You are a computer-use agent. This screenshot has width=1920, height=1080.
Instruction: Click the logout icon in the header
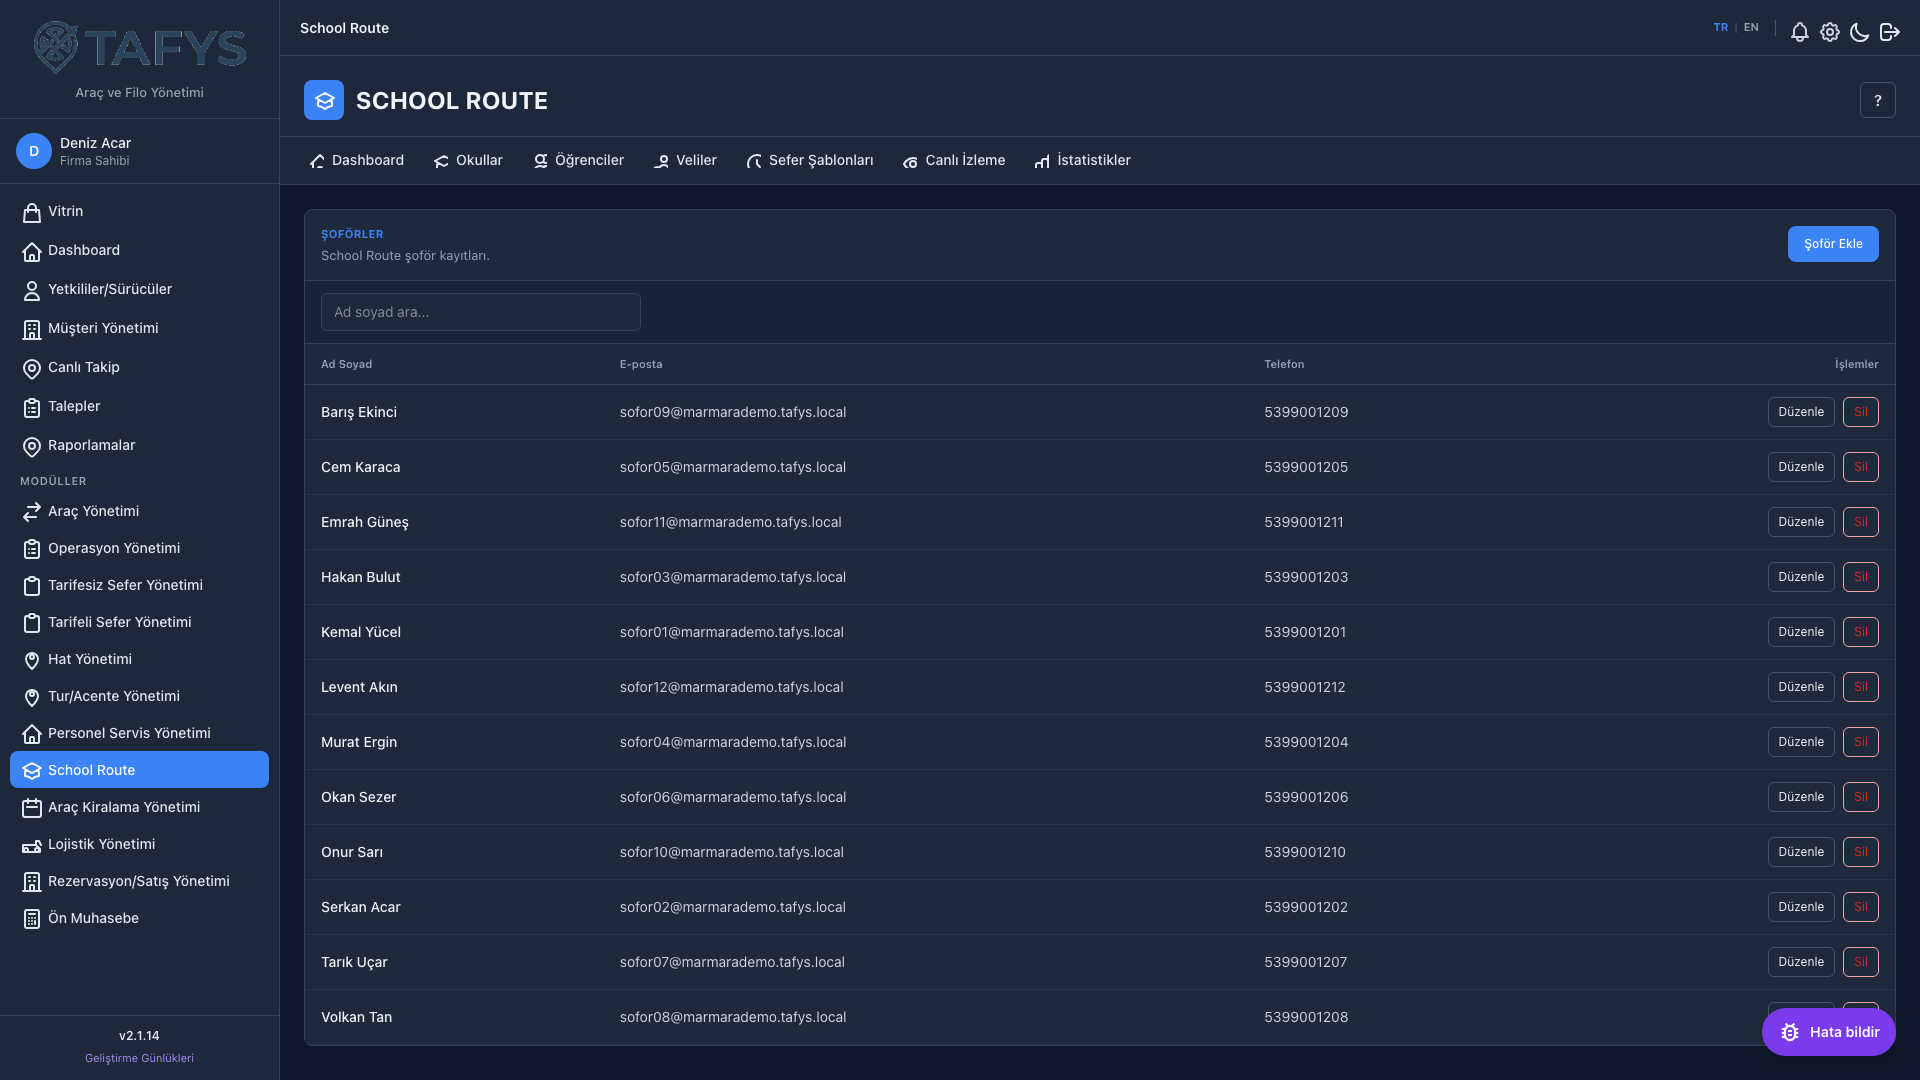(1889, 32)
